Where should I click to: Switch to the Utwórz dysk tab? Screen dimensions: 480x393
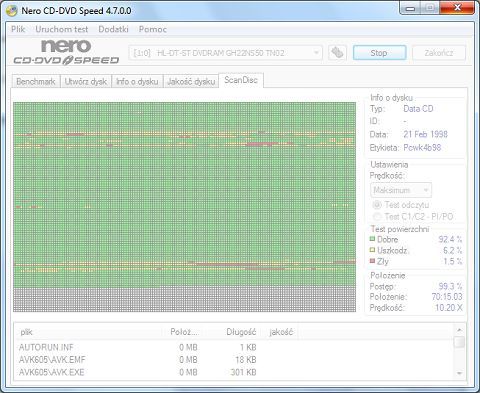[86, 81]
